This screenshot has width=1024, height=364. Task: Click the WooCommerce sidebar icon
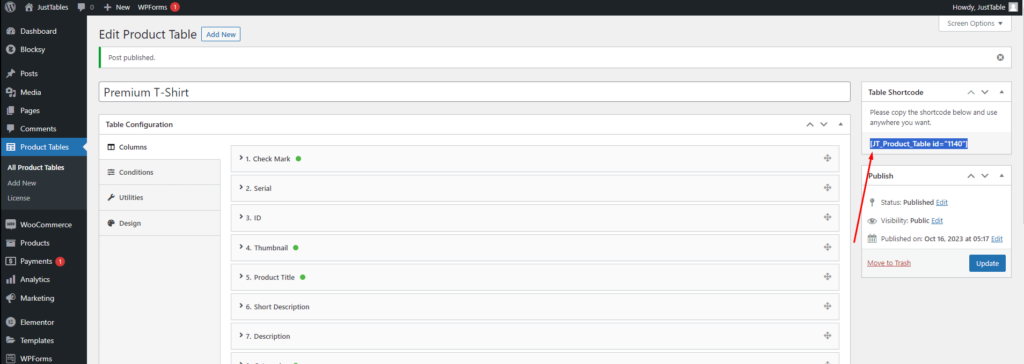tap(10, 224)
